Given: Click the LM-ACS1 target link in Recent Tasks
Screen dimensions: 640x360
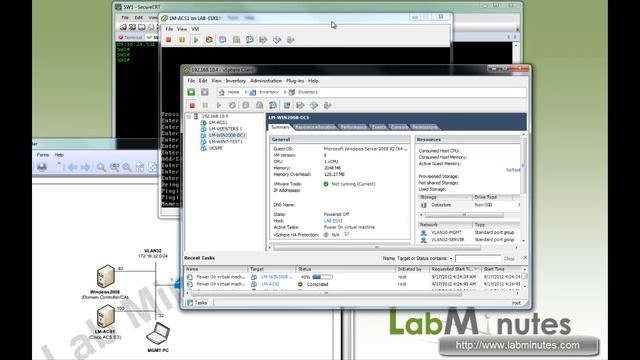Looking at the screenshot, I should (x=270, y=284).
